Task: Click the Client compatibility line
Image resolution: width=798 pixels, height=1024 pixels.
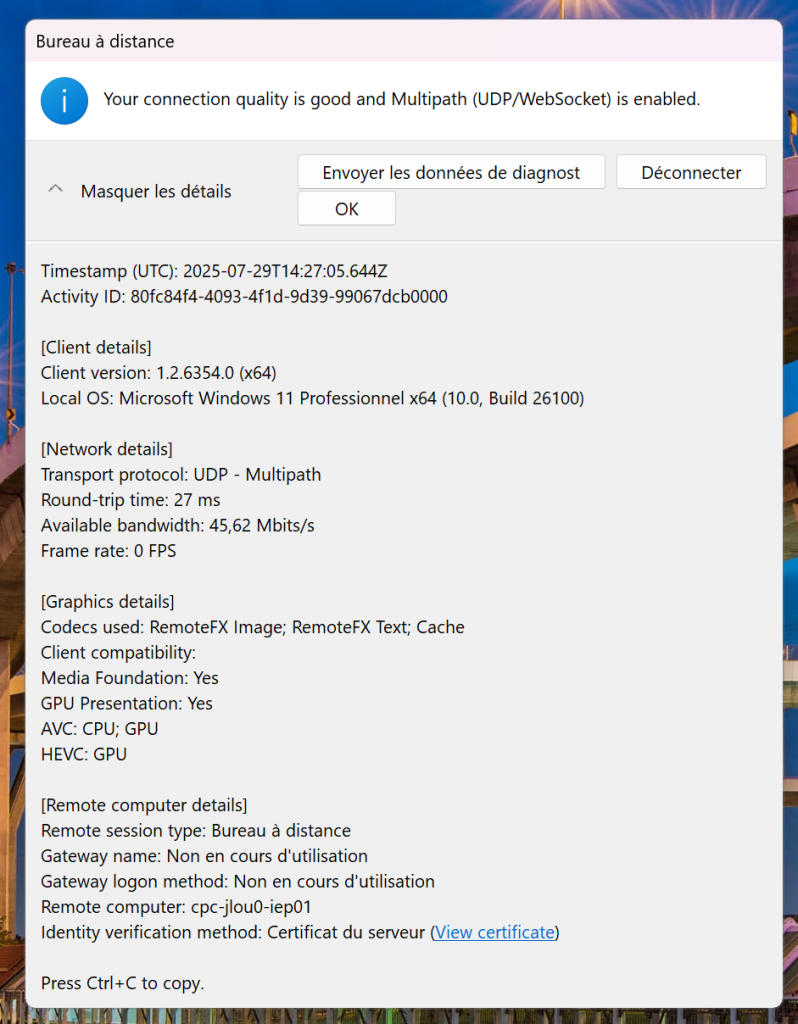Action: click(118, 653)
